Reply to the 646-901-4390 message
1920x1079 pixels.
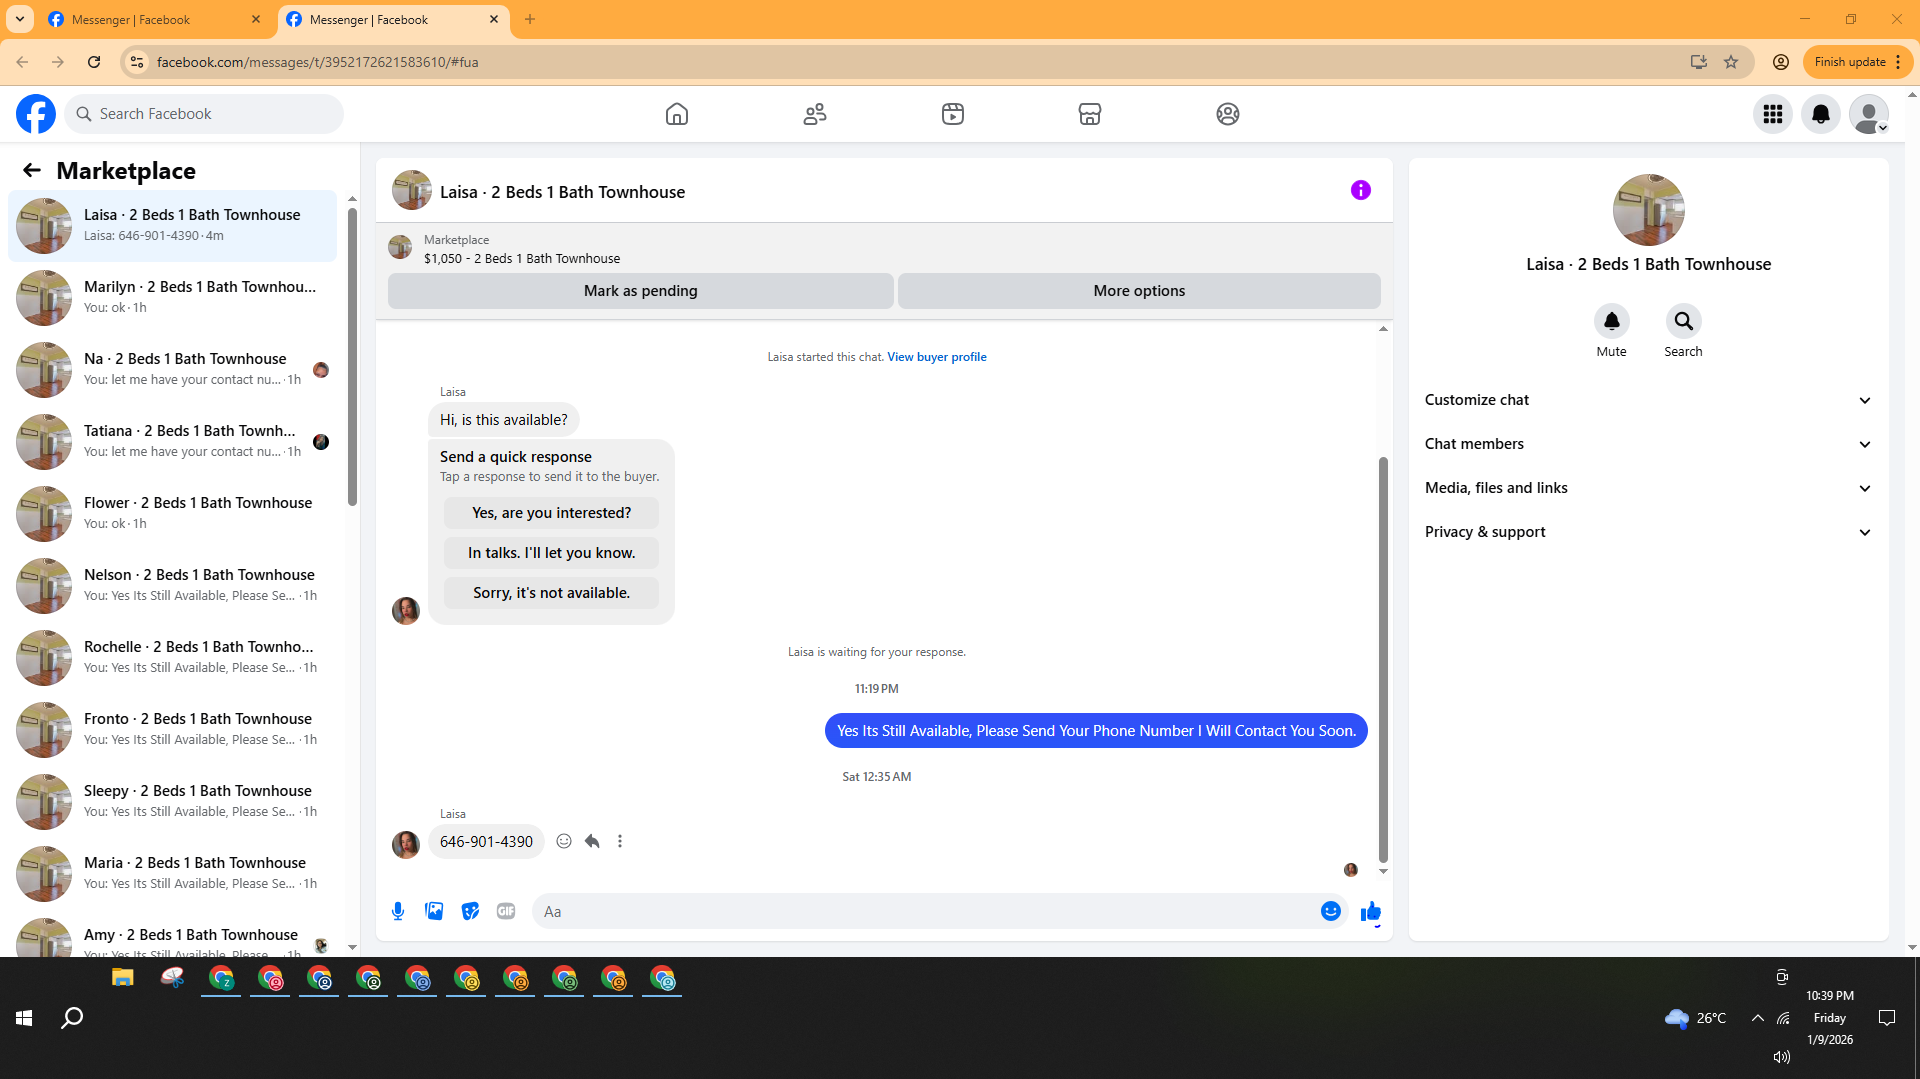point(592,841)
